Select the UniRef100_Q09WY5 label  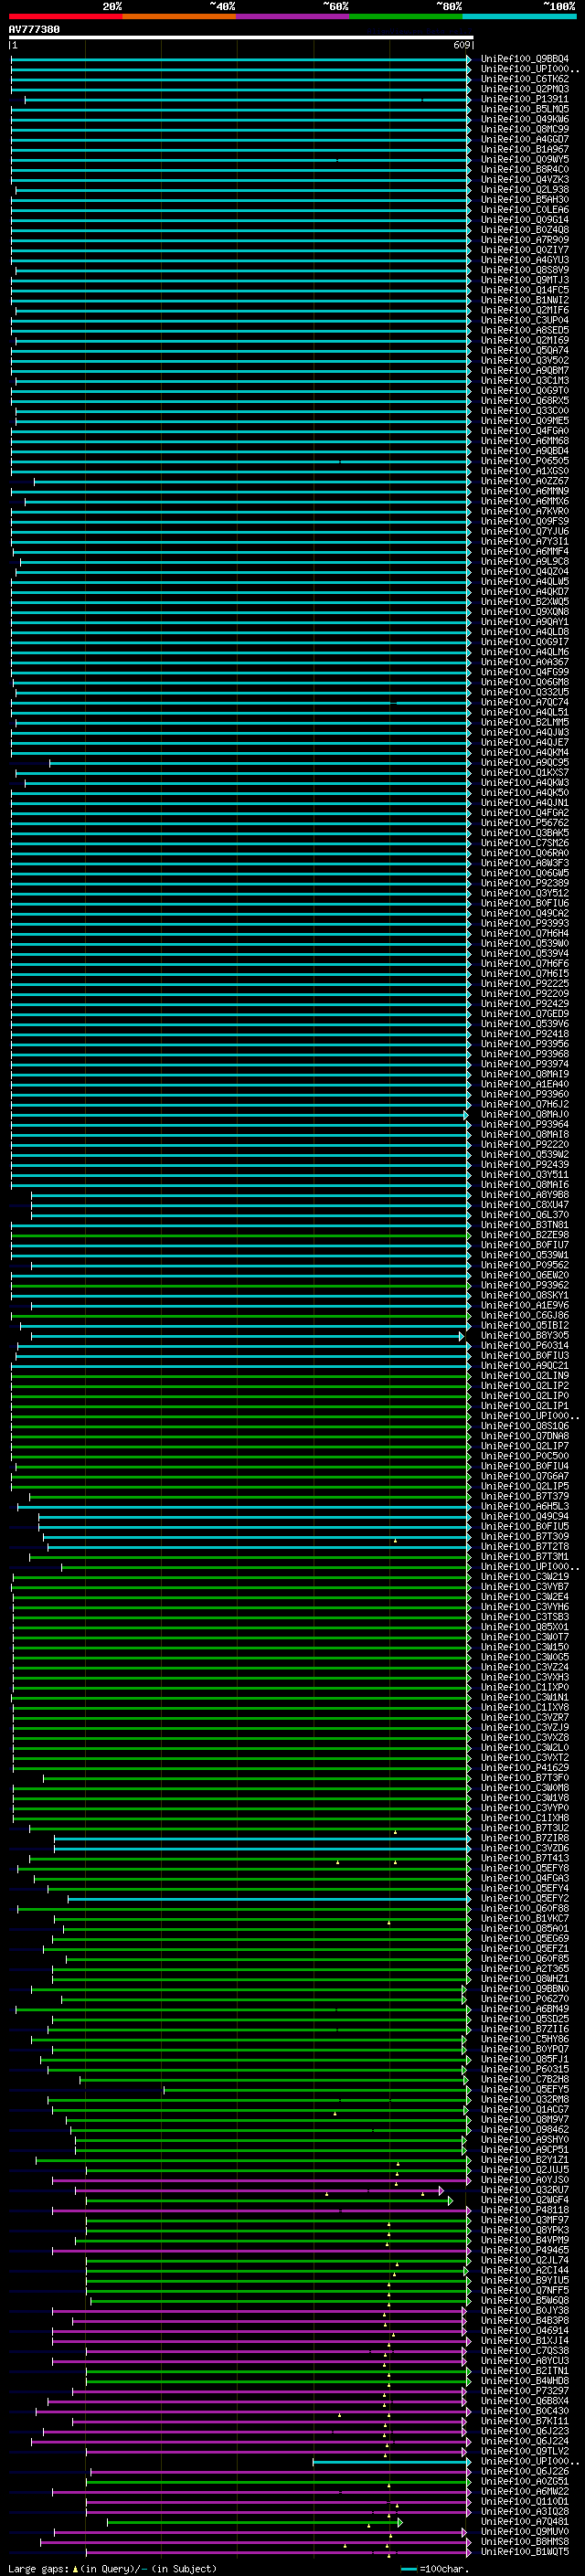[525, 159]
